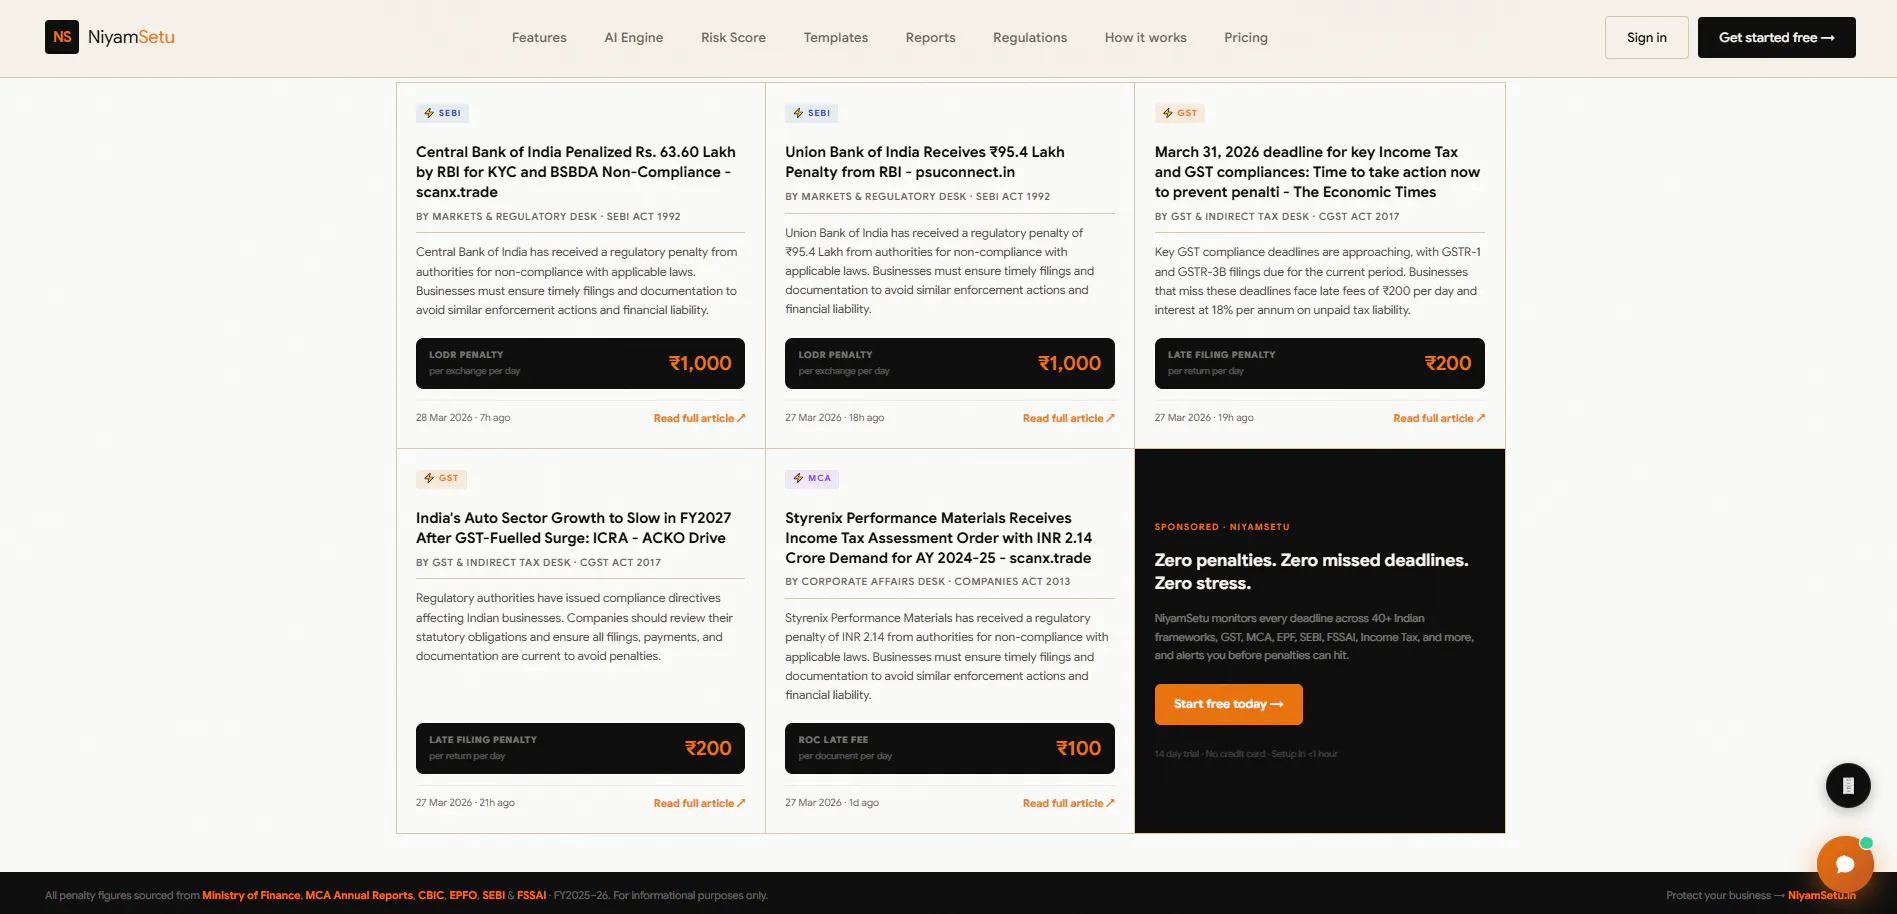The height and width of the screenshot is (914, 1897).
Task: Click the Sign in button
Action: click(x=1647, y=38)
